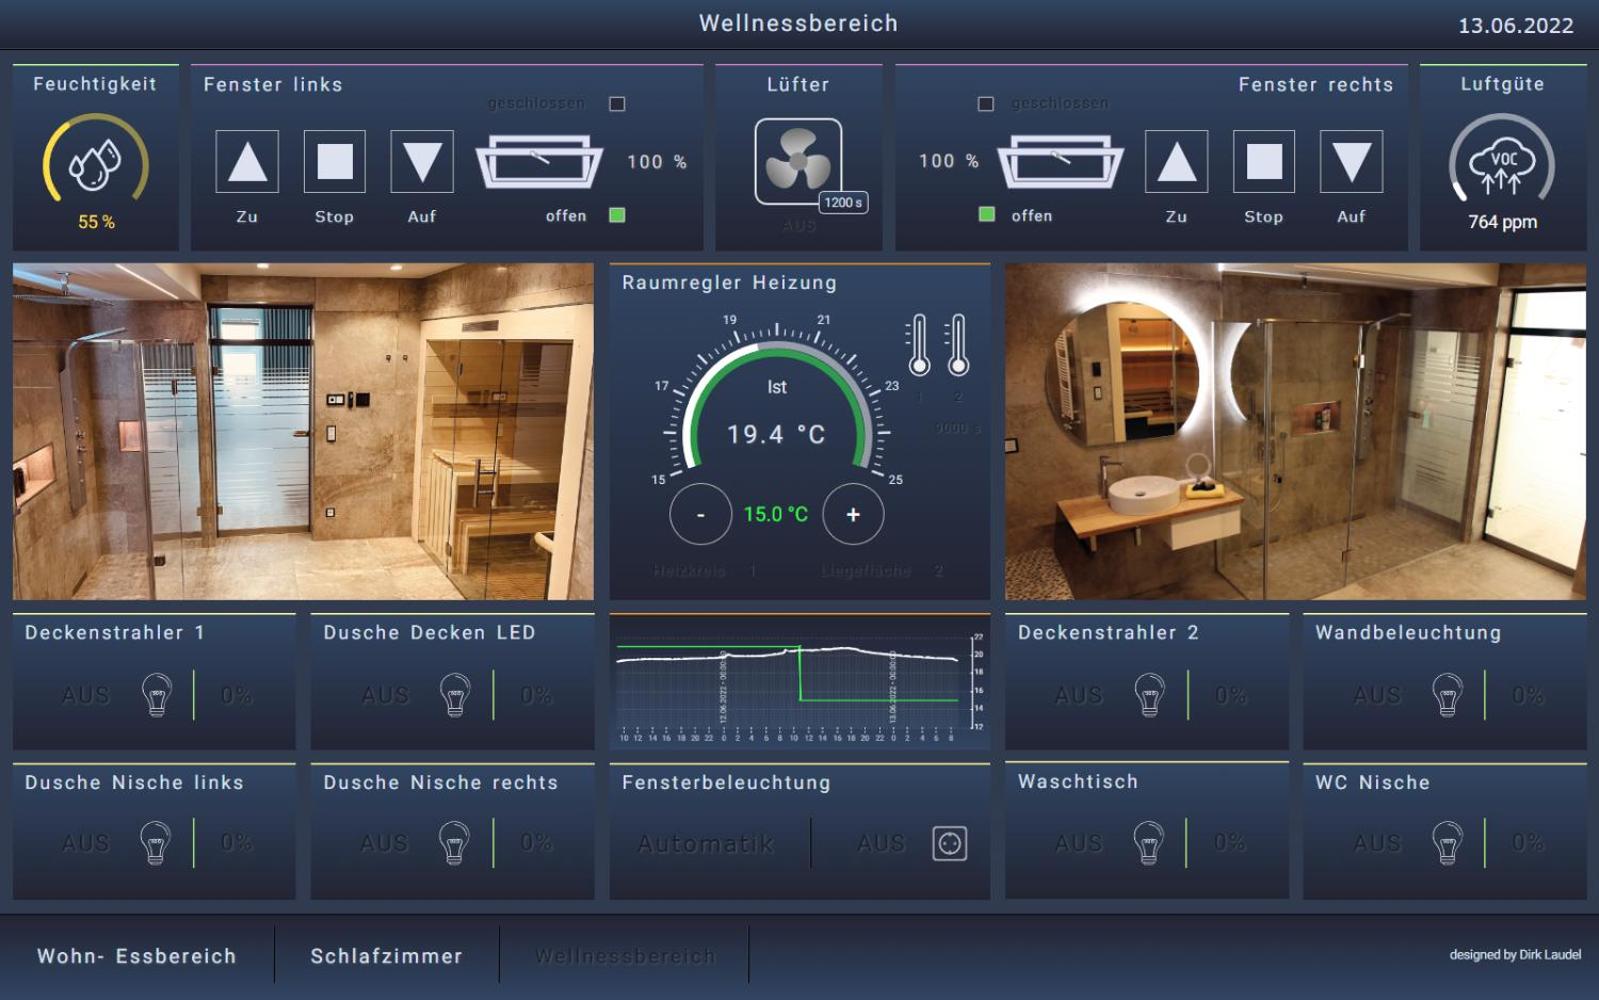Viewport: 1599px width, 1000px height.
Task: Click the 764 ppm air quality value
Action: 1502,222
